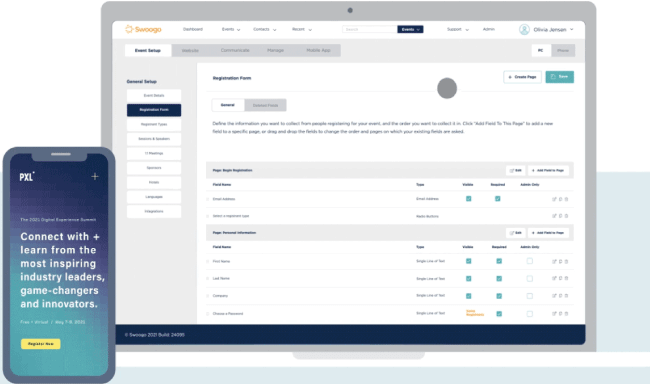
Task: Click copy icon for First Name row
Action: point(560,261)
